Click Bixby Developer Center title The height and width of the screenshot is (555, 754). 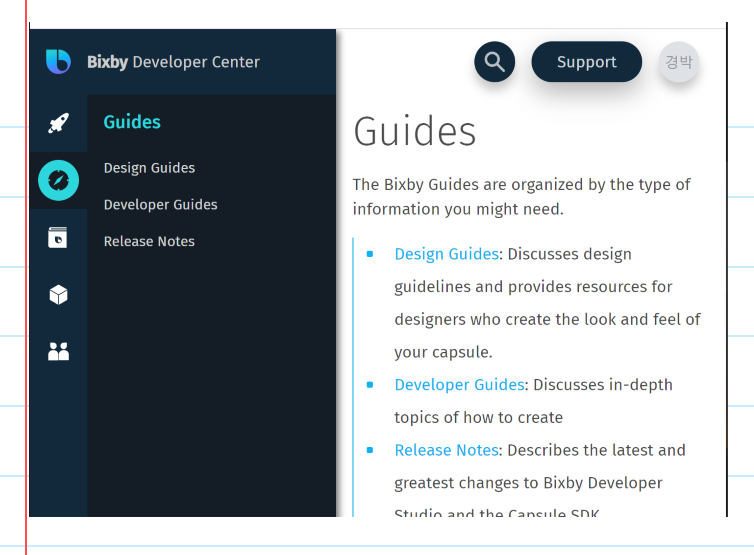click(x=173, y=62)
